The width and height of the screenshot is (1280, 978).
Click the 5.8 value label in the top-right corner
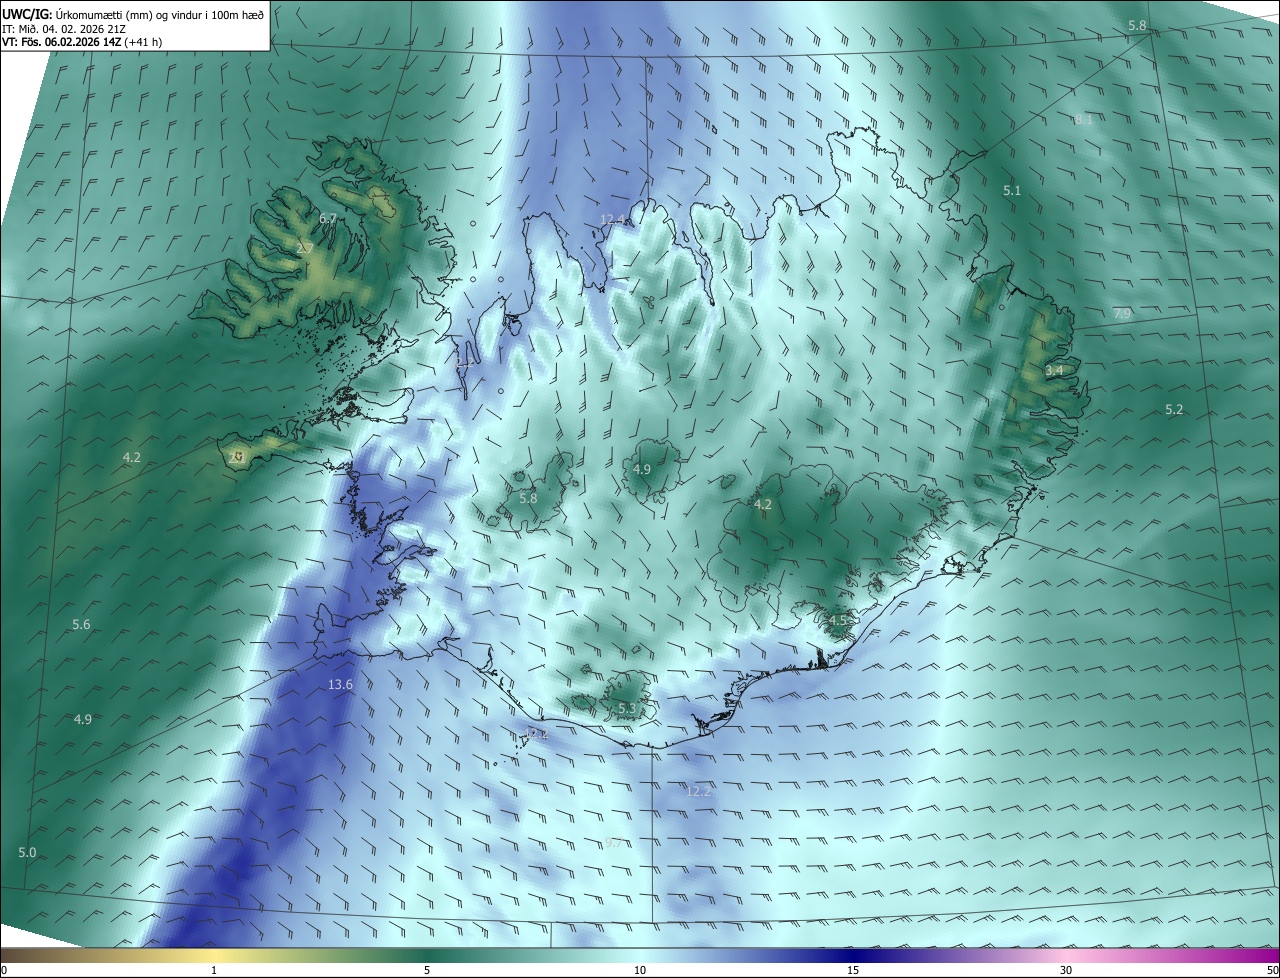pyautogui.click(x=1137, y=25)
